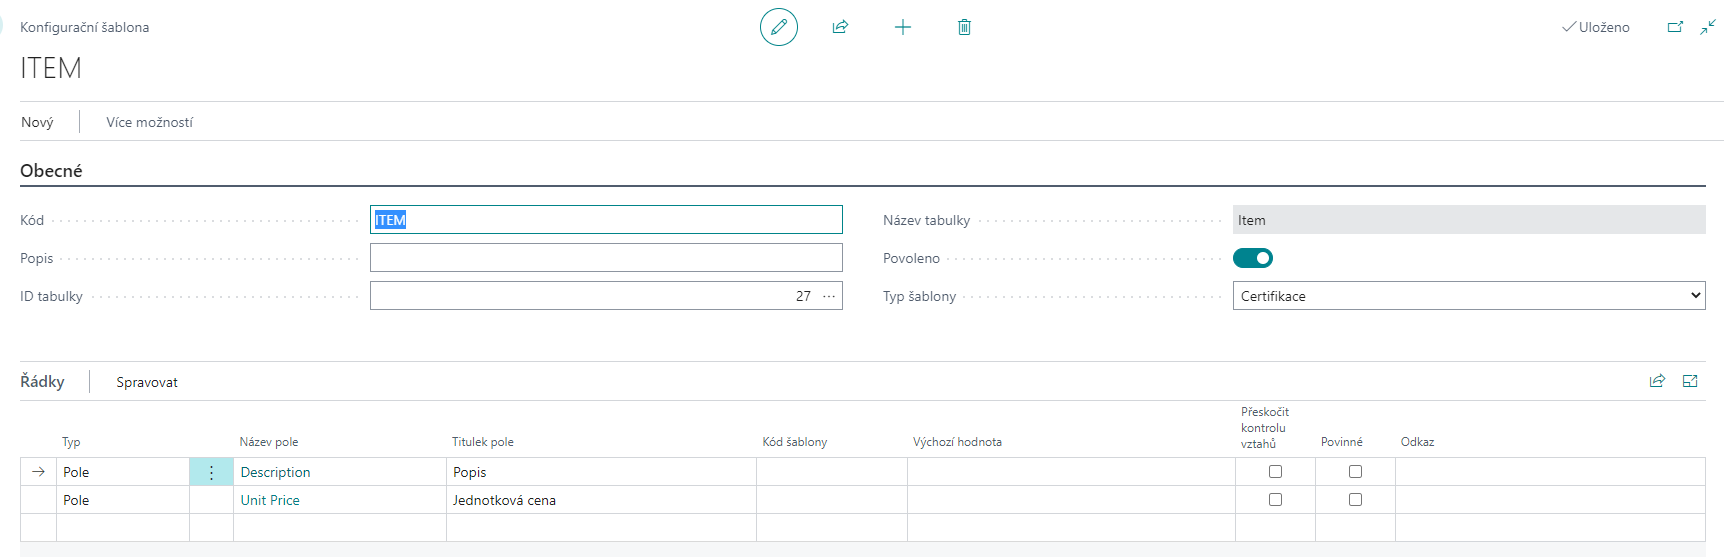Click the trash delete icon
Viewport: 1729px width, 557px height.
(964, 27)
